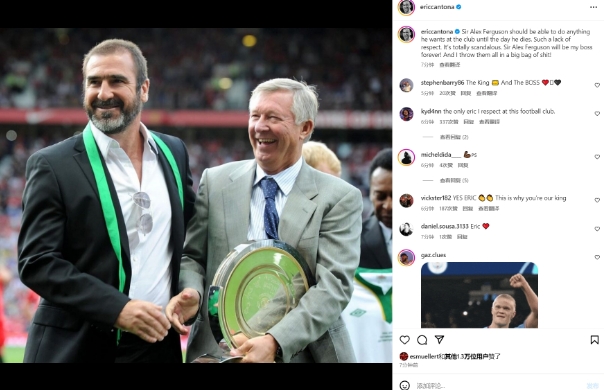Open comments with the speech bubble icon
The height and width of the screenshot is (390, 614).
(422, 340)
